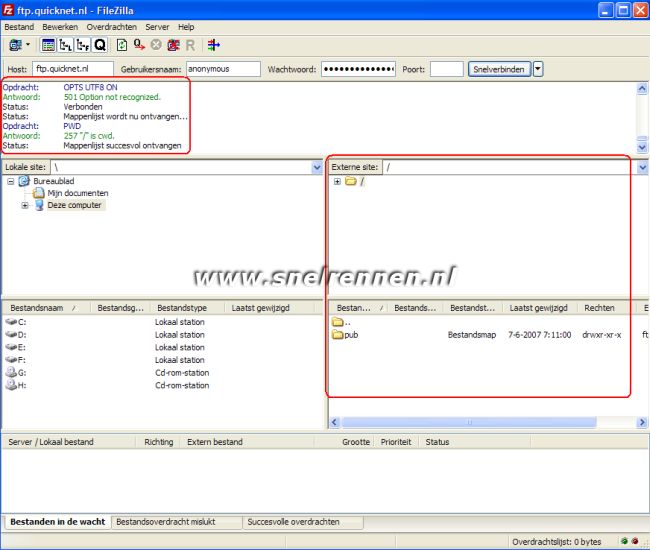Select CD-ROM drive H:
The image size is (650, 550).
16,385
